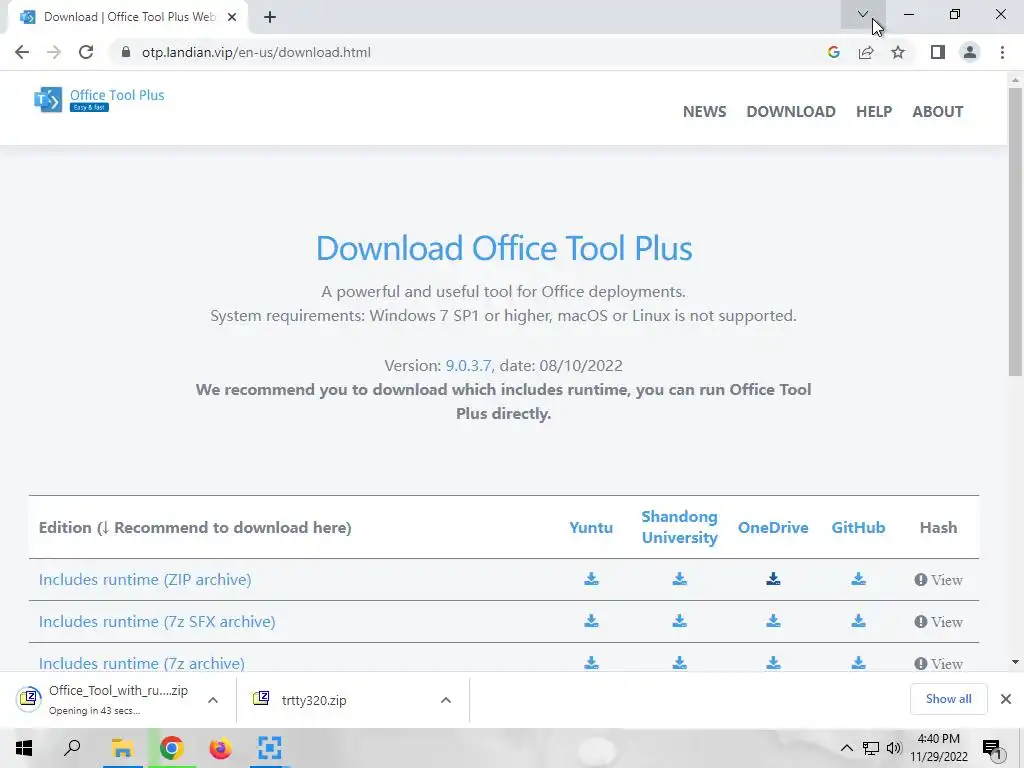Download ZIP archive from GitHub
The height and width of the screenshot is (768, 1024).
click(858, 579)
